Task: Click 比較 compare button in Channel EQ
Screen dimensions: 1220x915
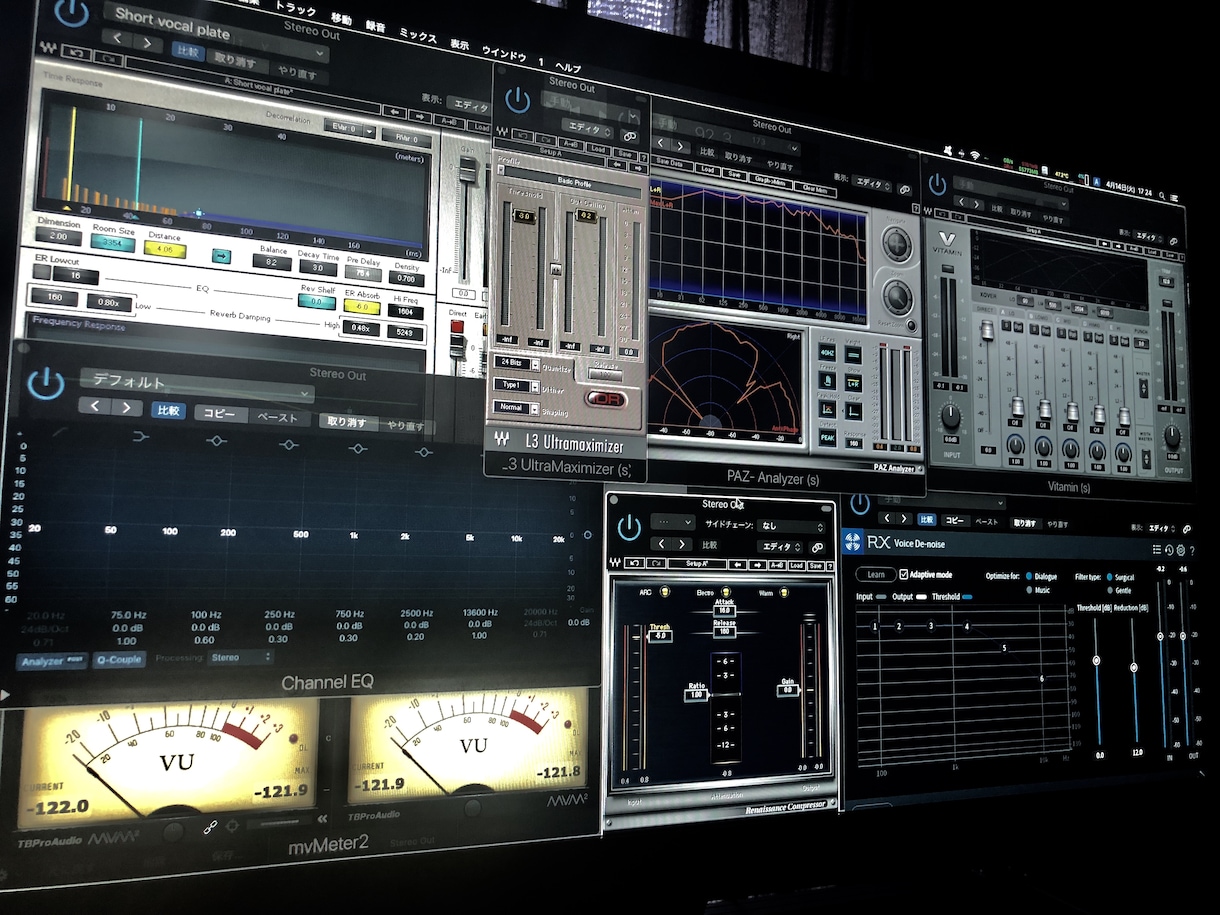Action: [x=168, y=410]
